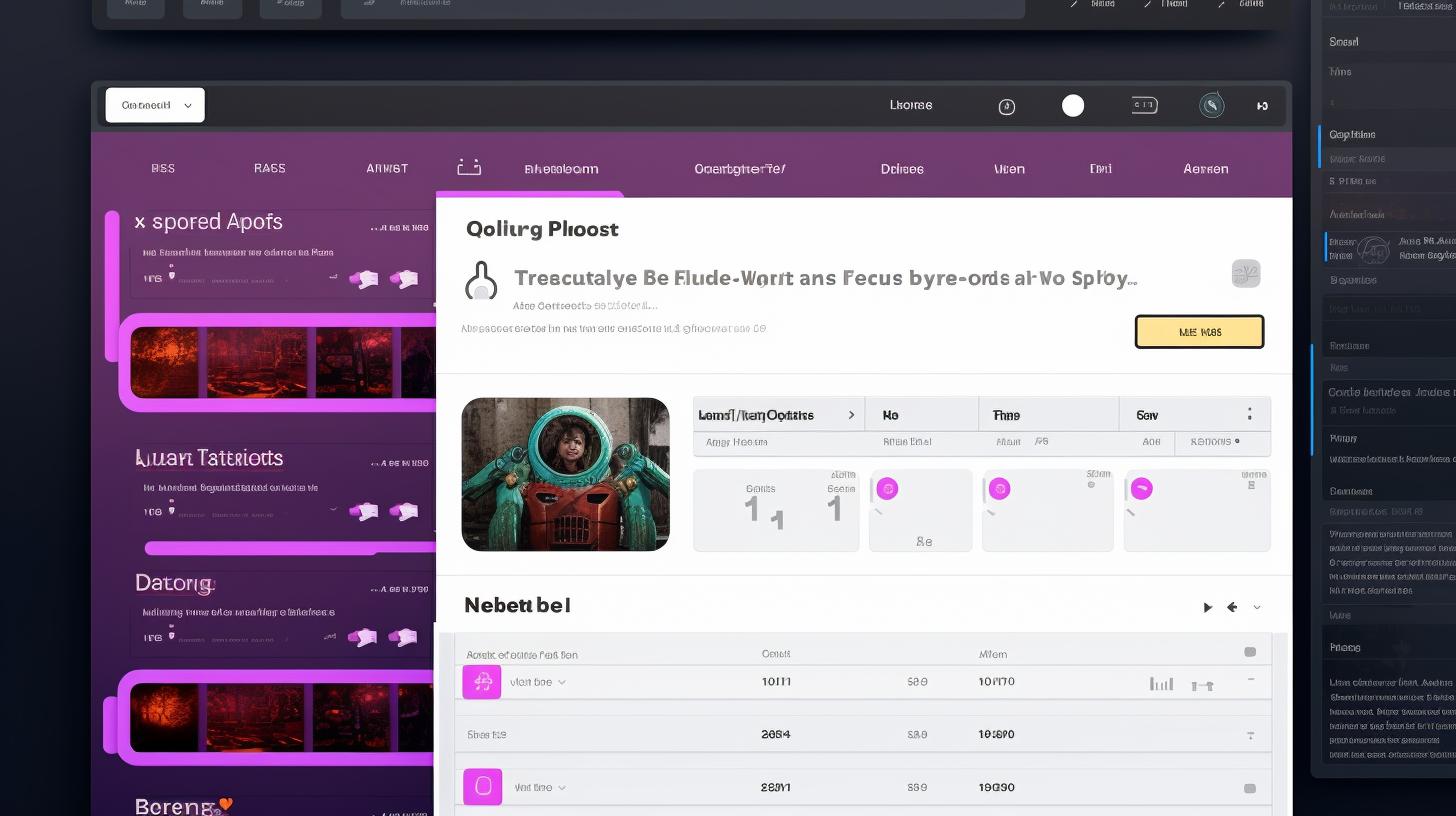Open the Coneecti dropdown at top left
The height and width of the screenshot is (816, 1456).
click(x=155, y=105)
